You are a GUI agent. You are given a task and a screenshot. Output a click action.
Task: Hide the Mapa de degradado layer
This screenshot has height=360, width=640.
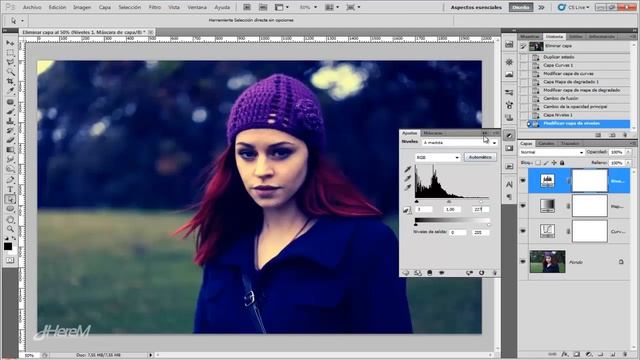click(x=523, y=206)
